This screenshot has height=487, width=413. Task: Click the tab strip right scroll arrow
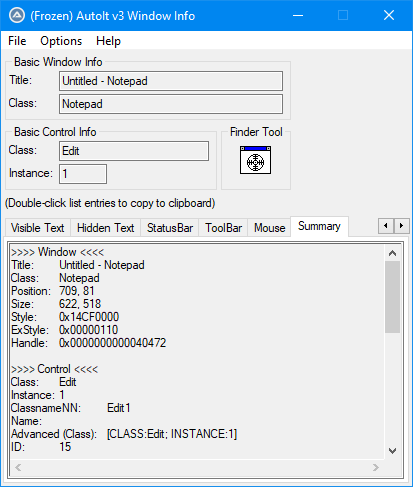(x=401, y=226)
